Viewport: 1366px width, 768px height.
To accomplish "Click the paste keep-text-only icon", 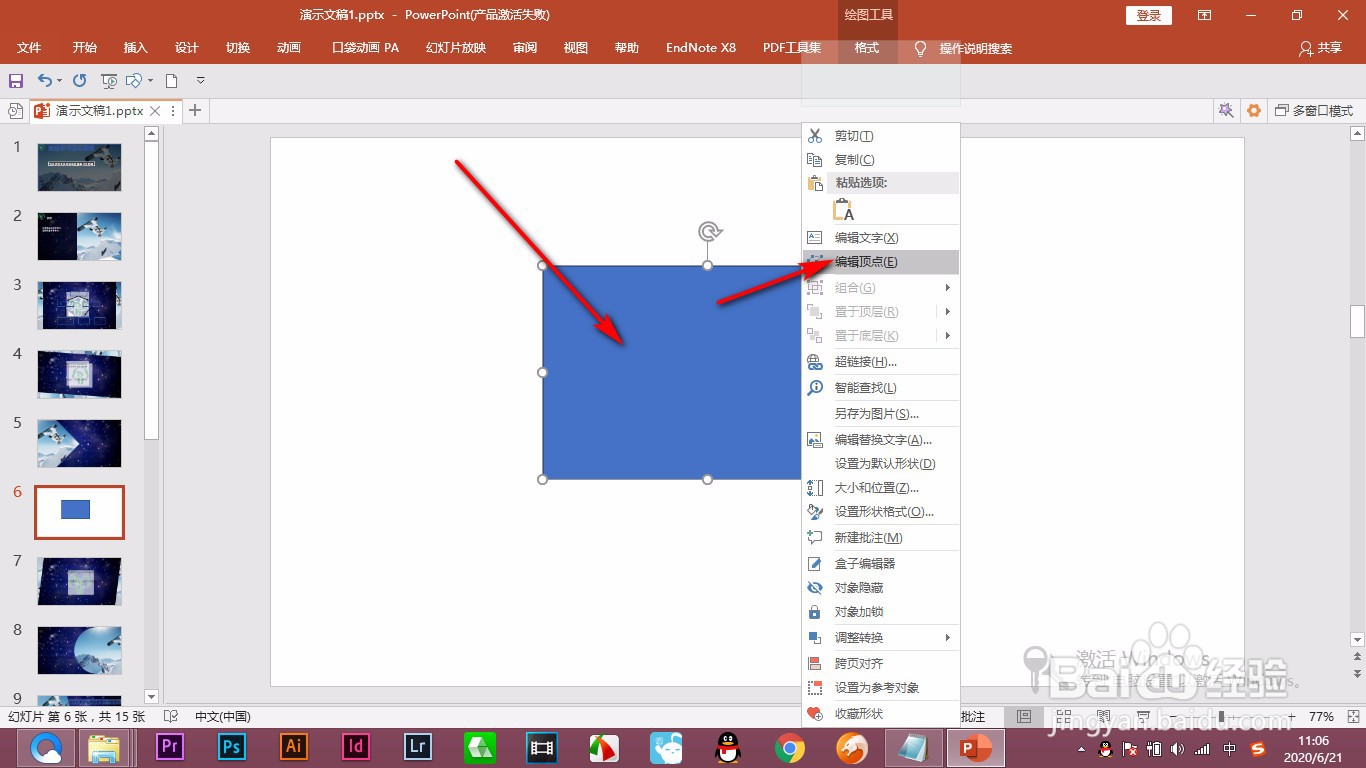I will (843, 209).
